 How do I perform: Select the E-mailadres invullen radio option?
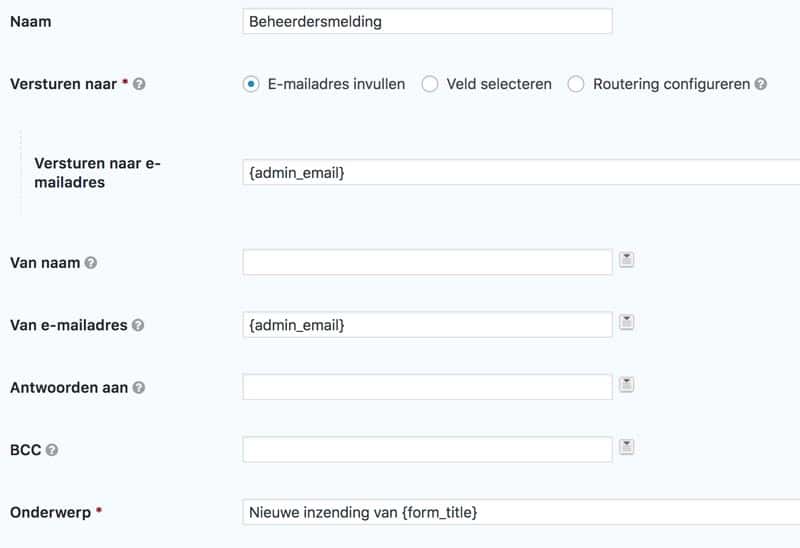(251, 84)
